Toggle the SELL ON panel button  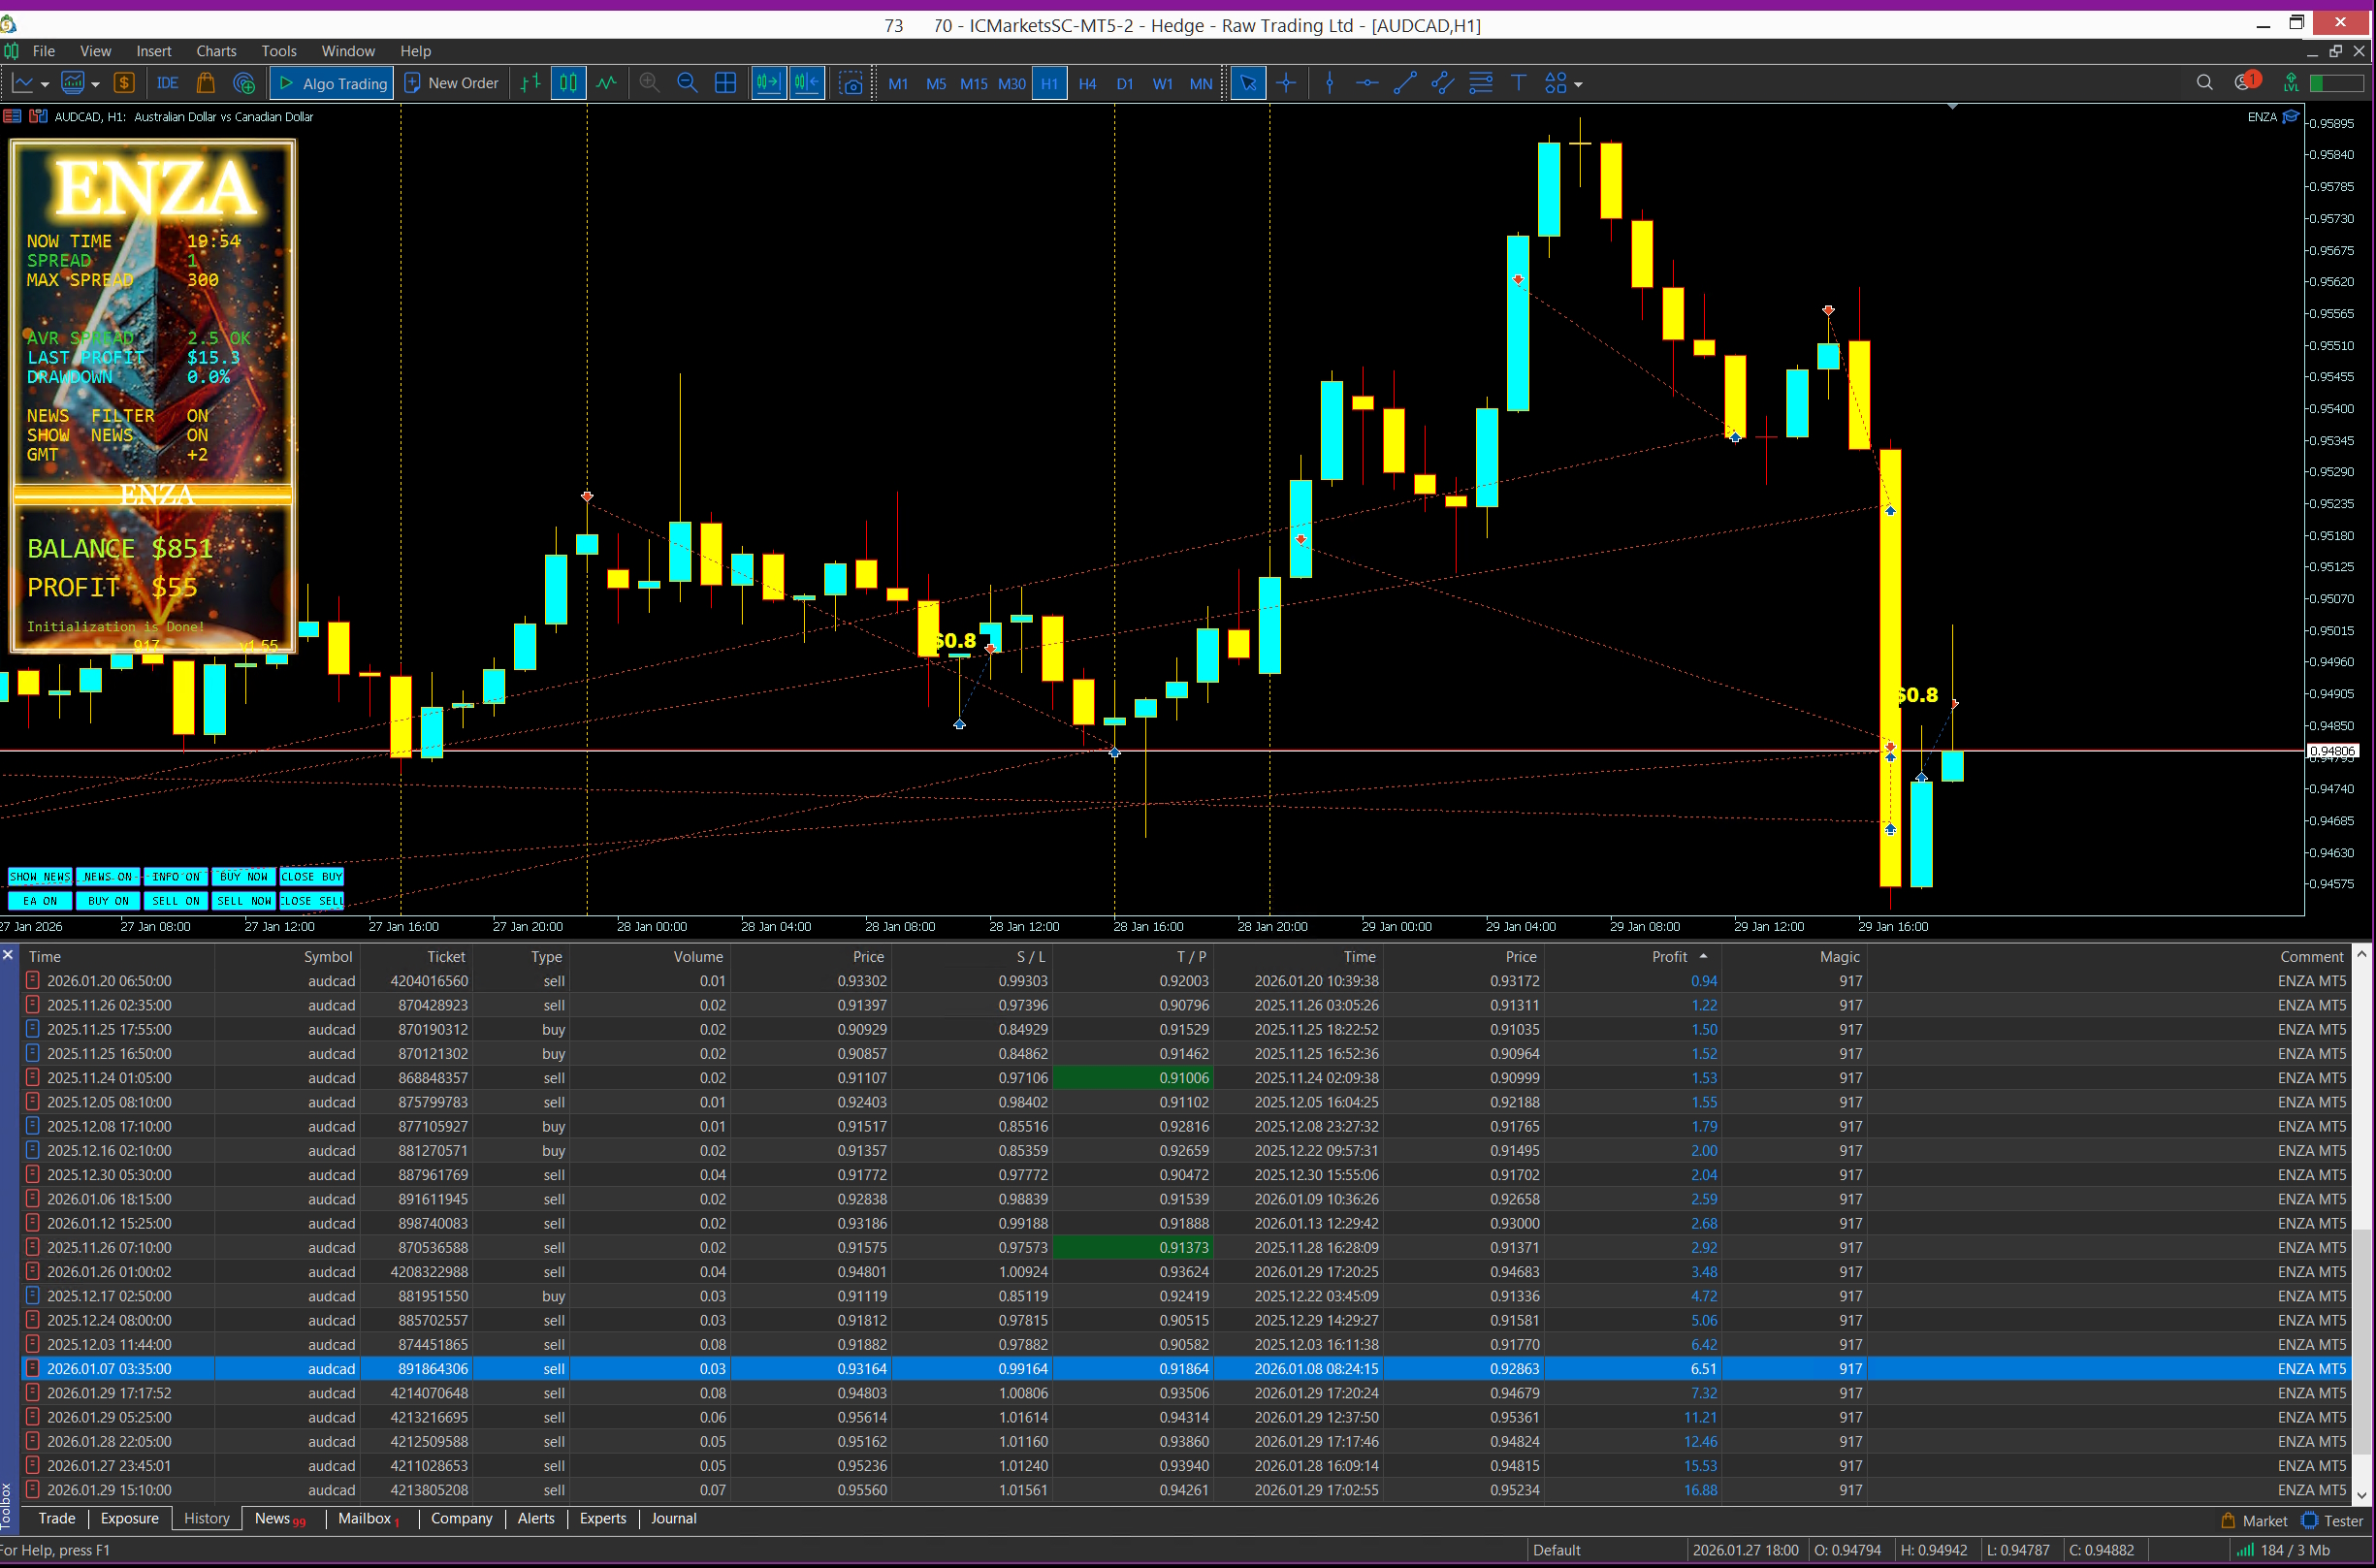176,901
